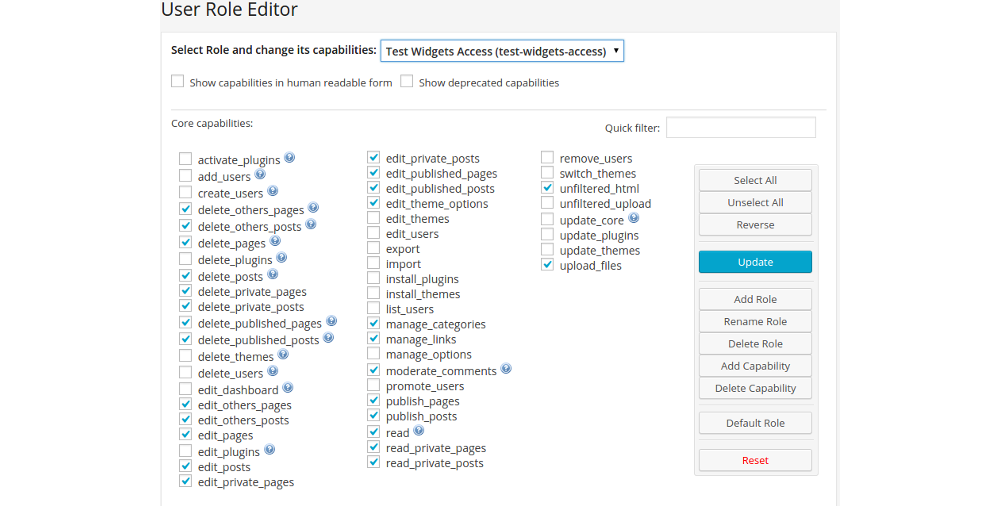Click help icon beside moderate_comments
The width and height of the screenshot is (1000, 506).
(x=506, y=369)
